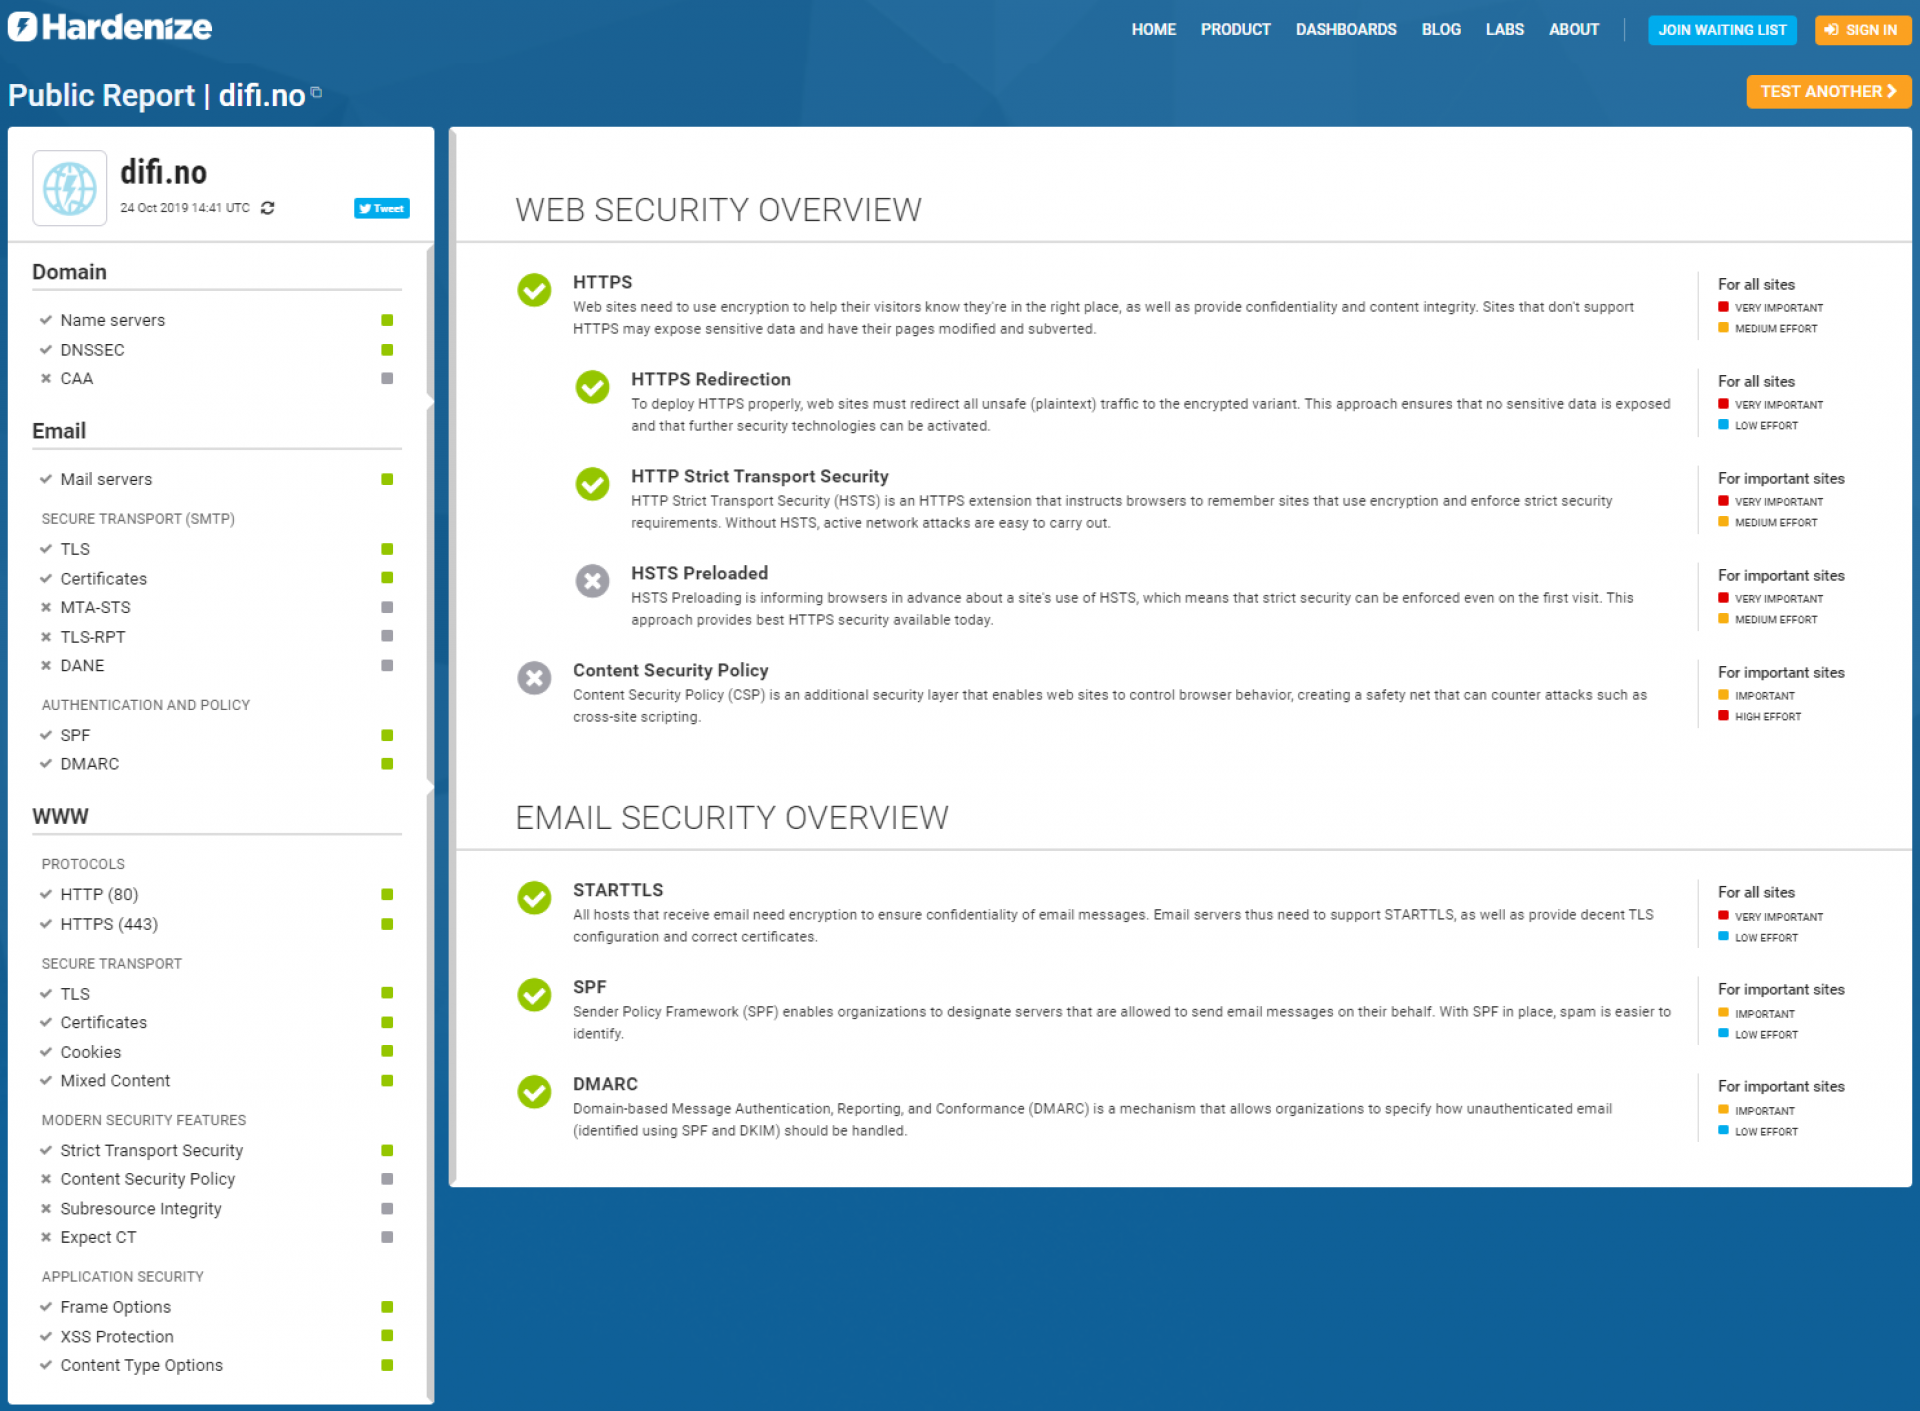Open DASHBOARDS in top navigation
This screenshot has width=1920, height=1411.
[x=1346, y=30]
